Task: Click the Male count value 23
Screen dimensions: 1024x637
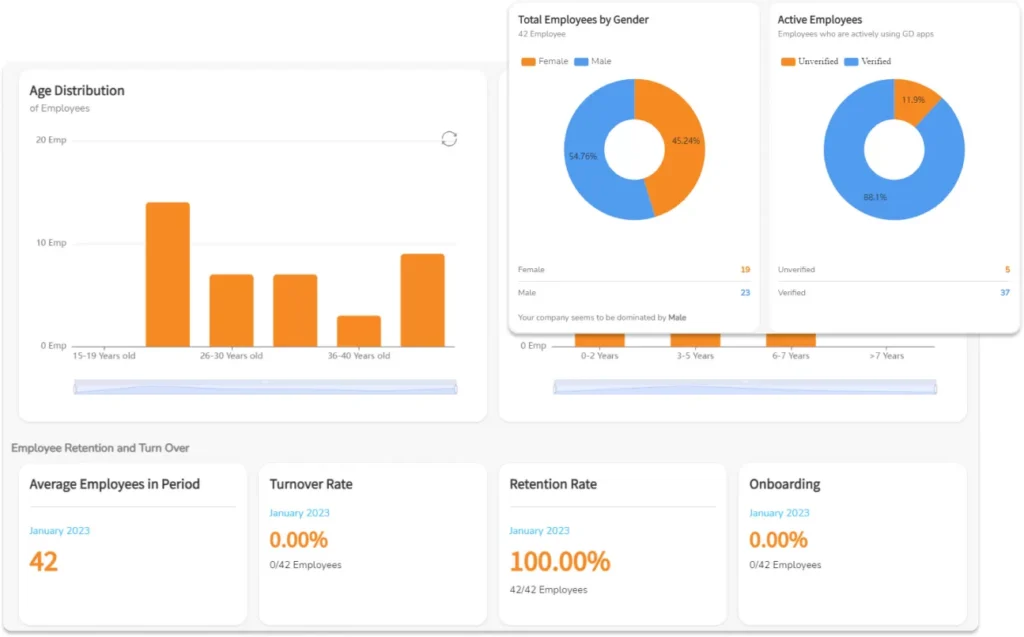Action: click(744, 292)
